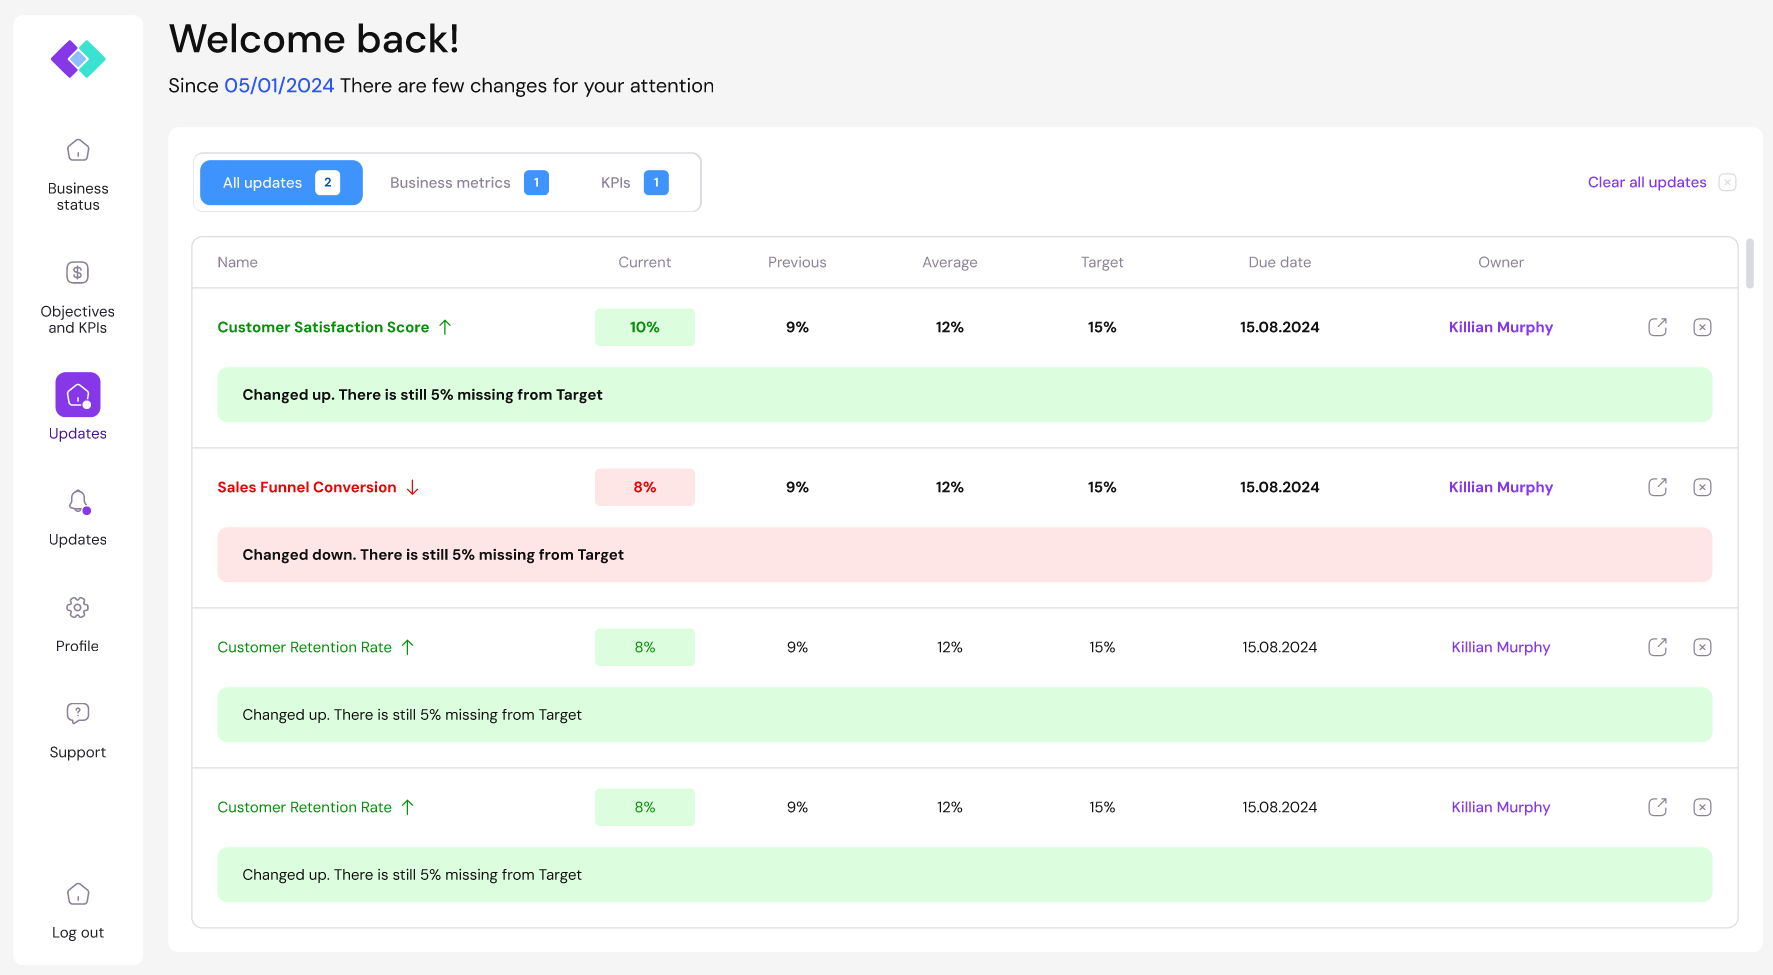Click the 05/01/2024 date link

[279, 86]
